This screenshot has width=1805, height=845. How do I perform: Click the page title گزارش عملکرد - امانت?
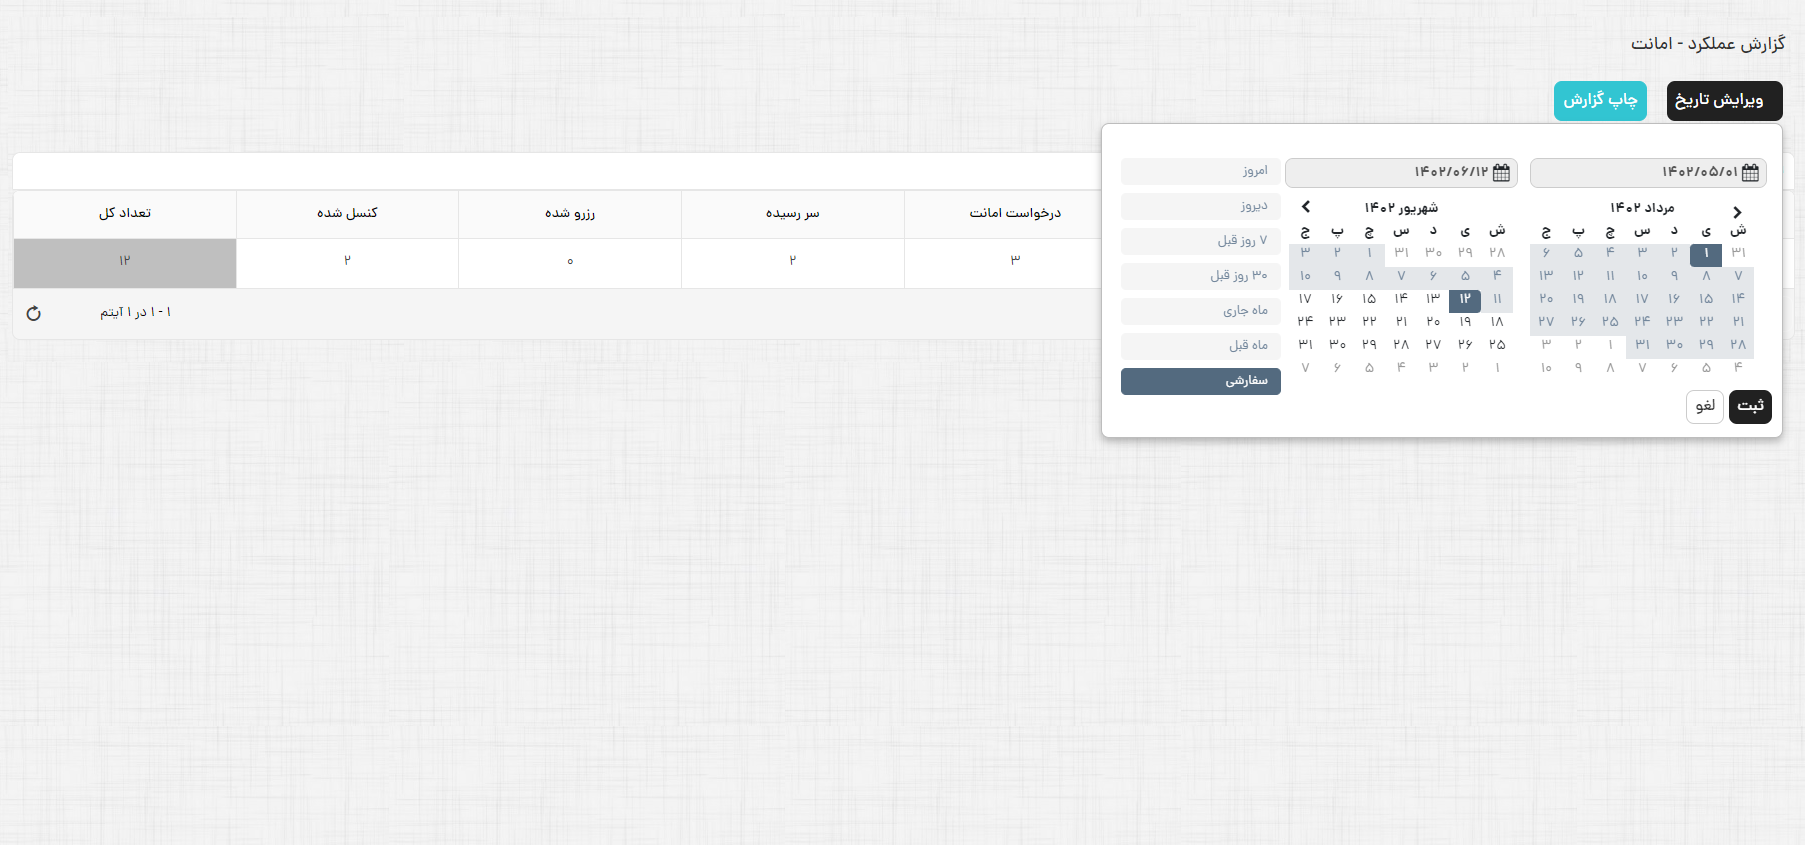coord(1708,44)
